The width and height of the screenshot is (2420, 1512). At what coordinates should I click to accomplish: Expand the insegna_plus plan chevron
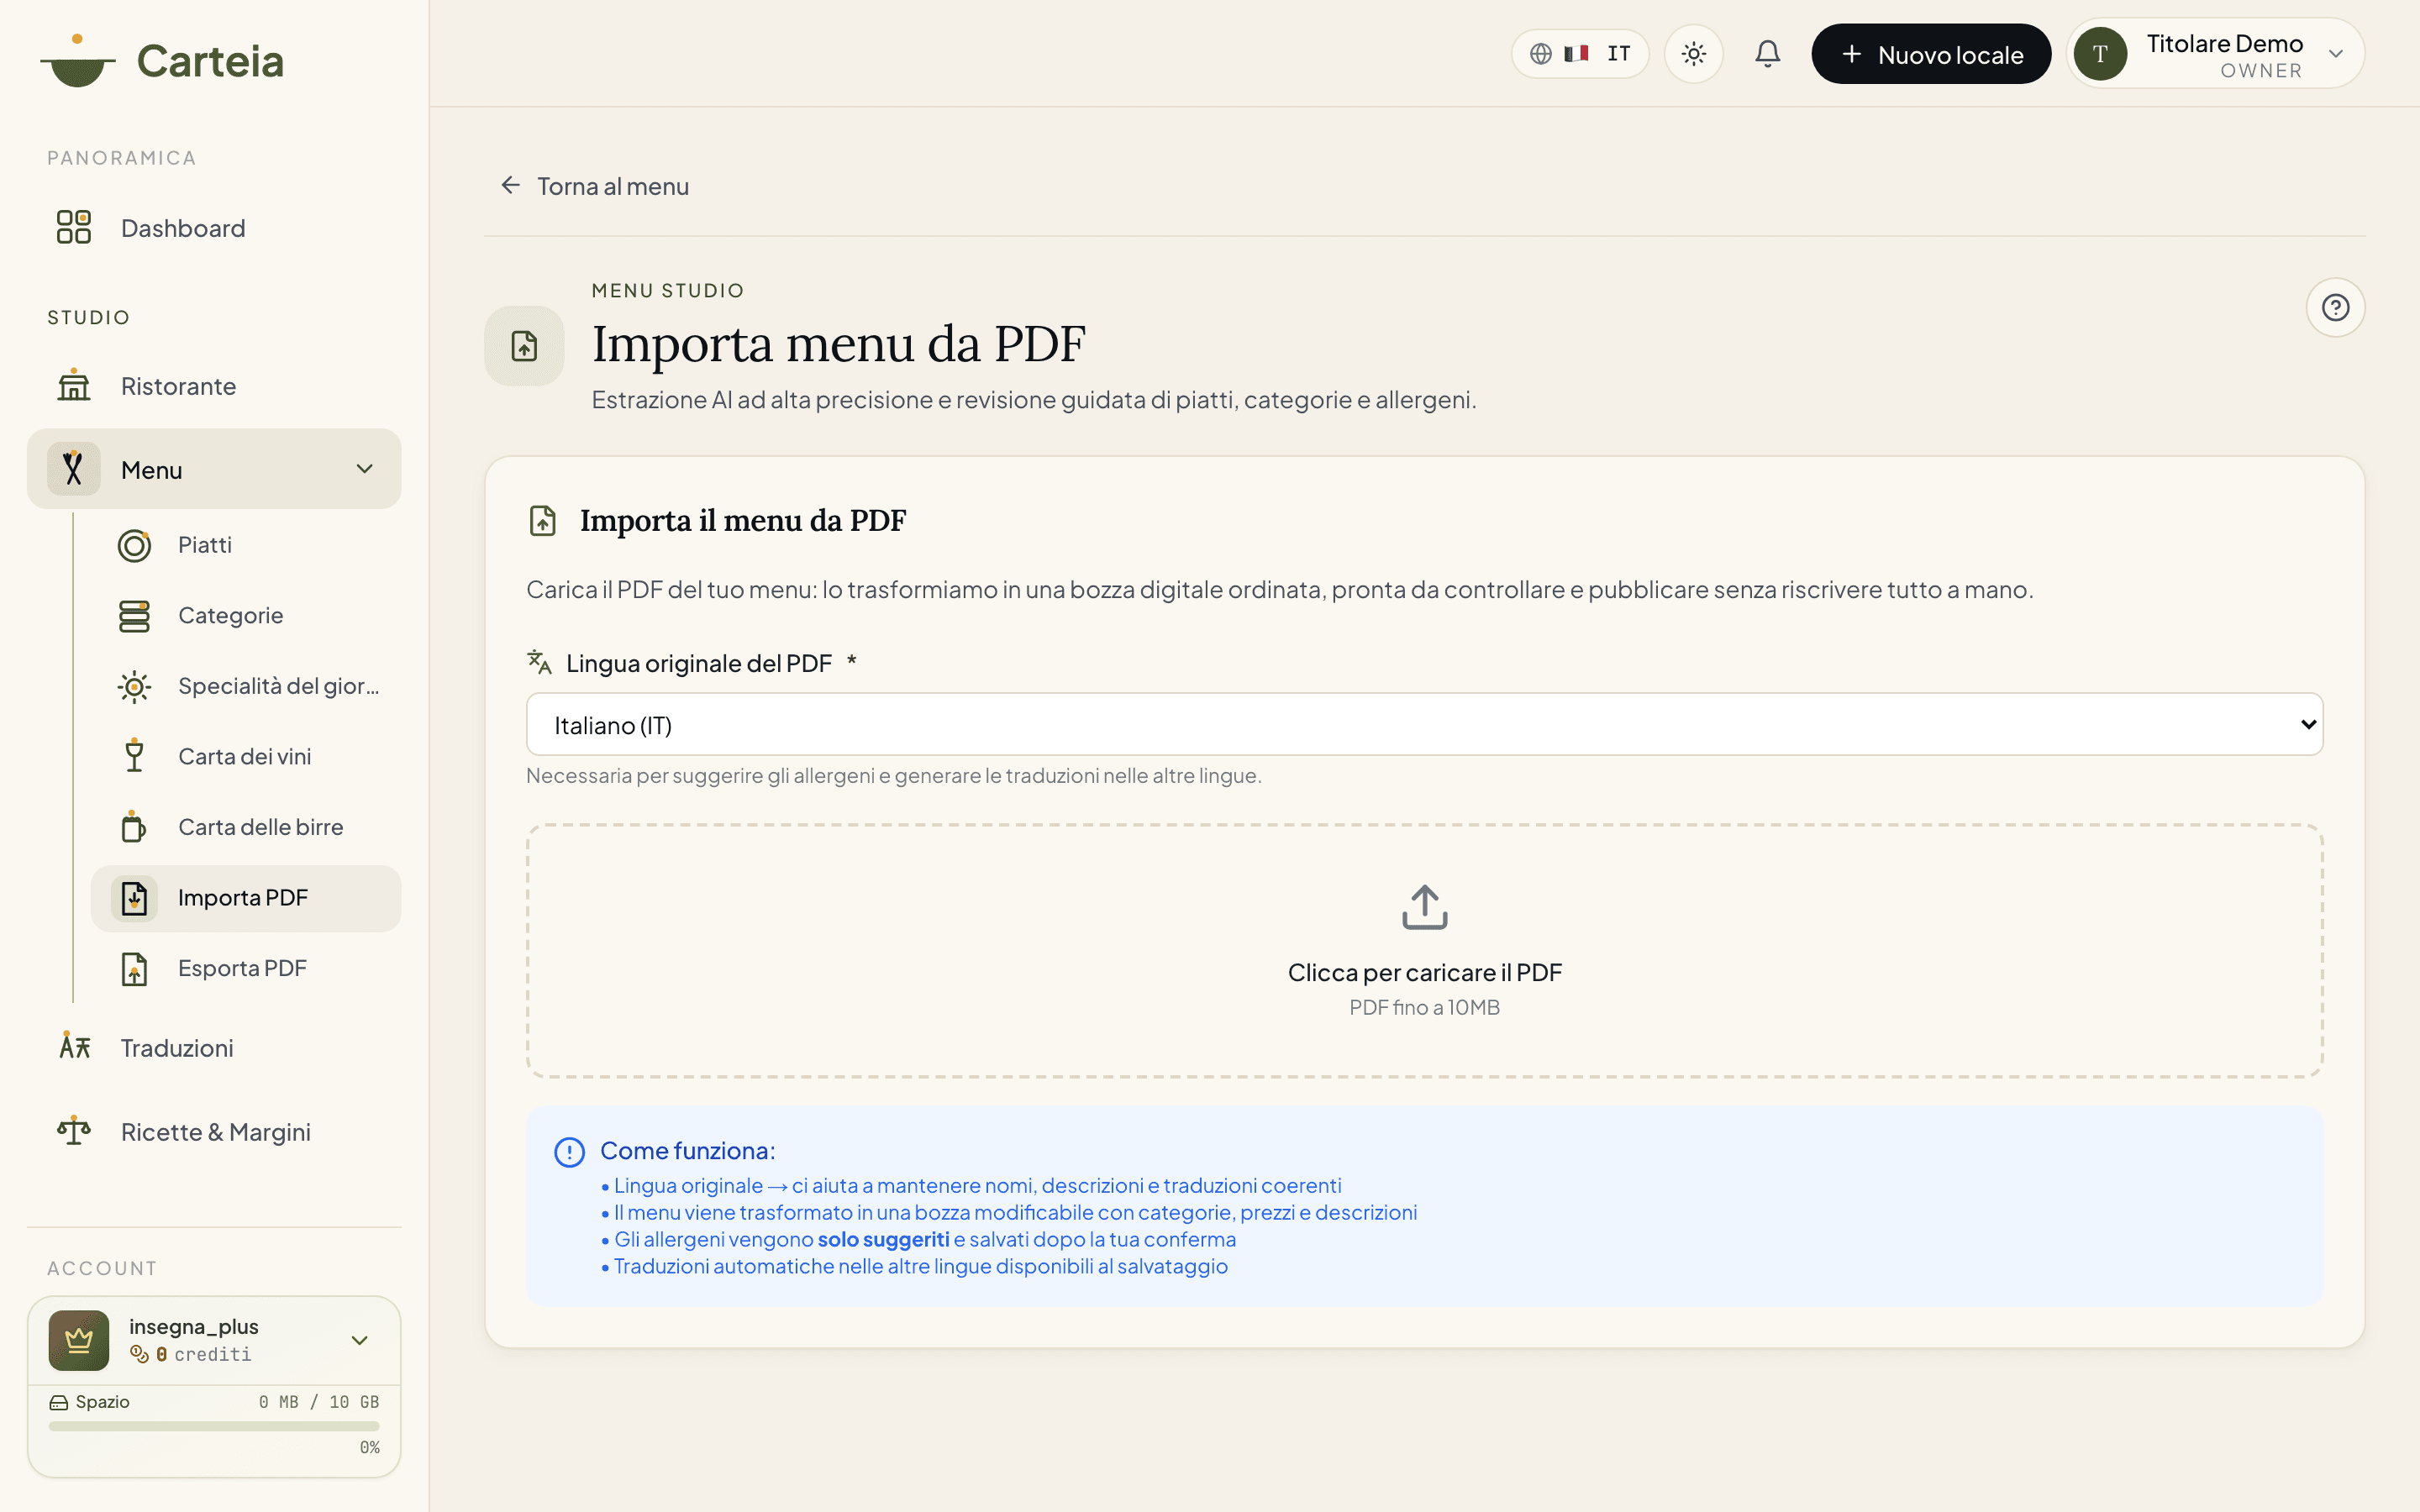[360, 1340]
